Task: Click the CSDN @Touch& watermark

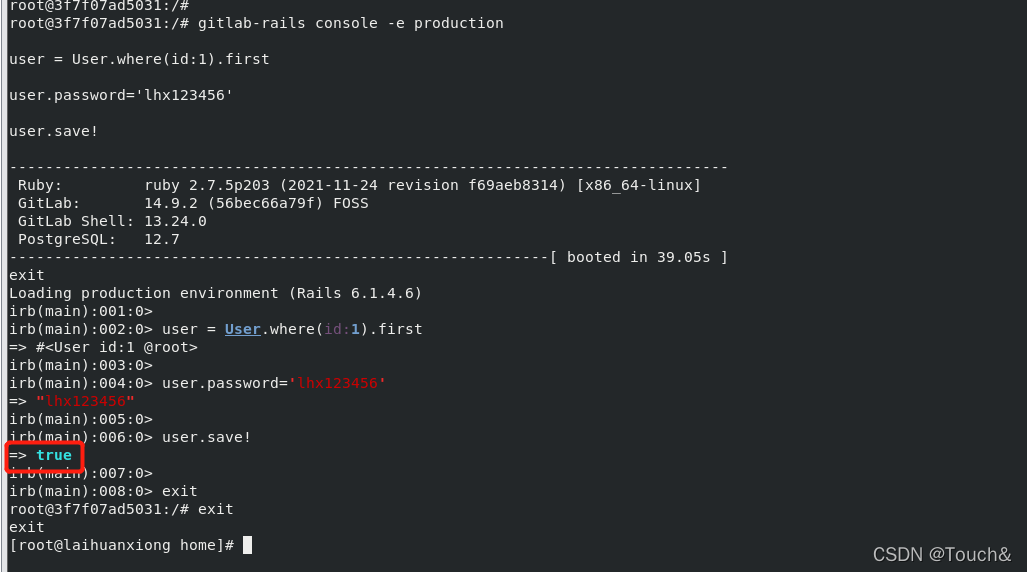Action: click(941, 554)
